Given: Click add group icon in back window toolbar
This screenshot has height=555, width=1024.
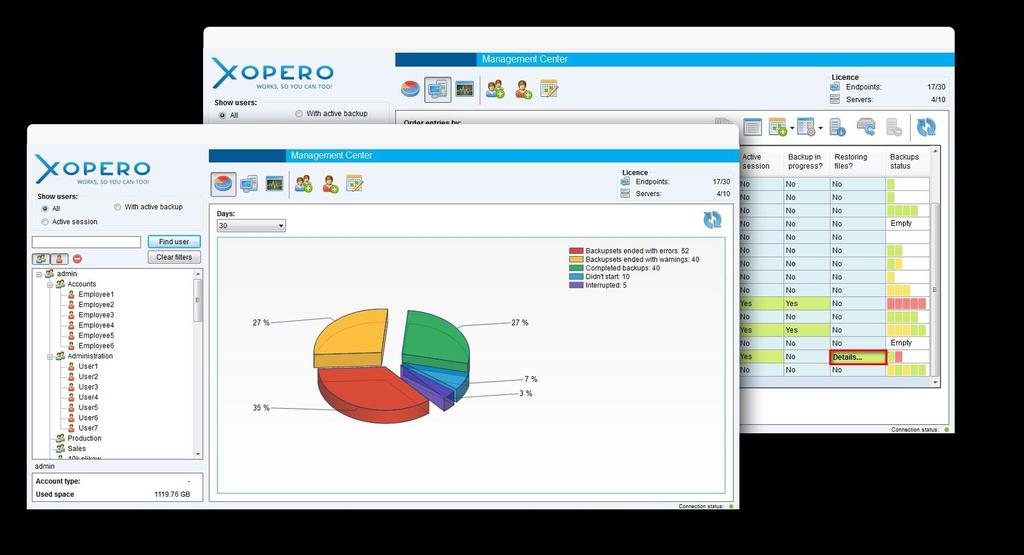Looking at the screenshot, I should (x=495, y=89).
